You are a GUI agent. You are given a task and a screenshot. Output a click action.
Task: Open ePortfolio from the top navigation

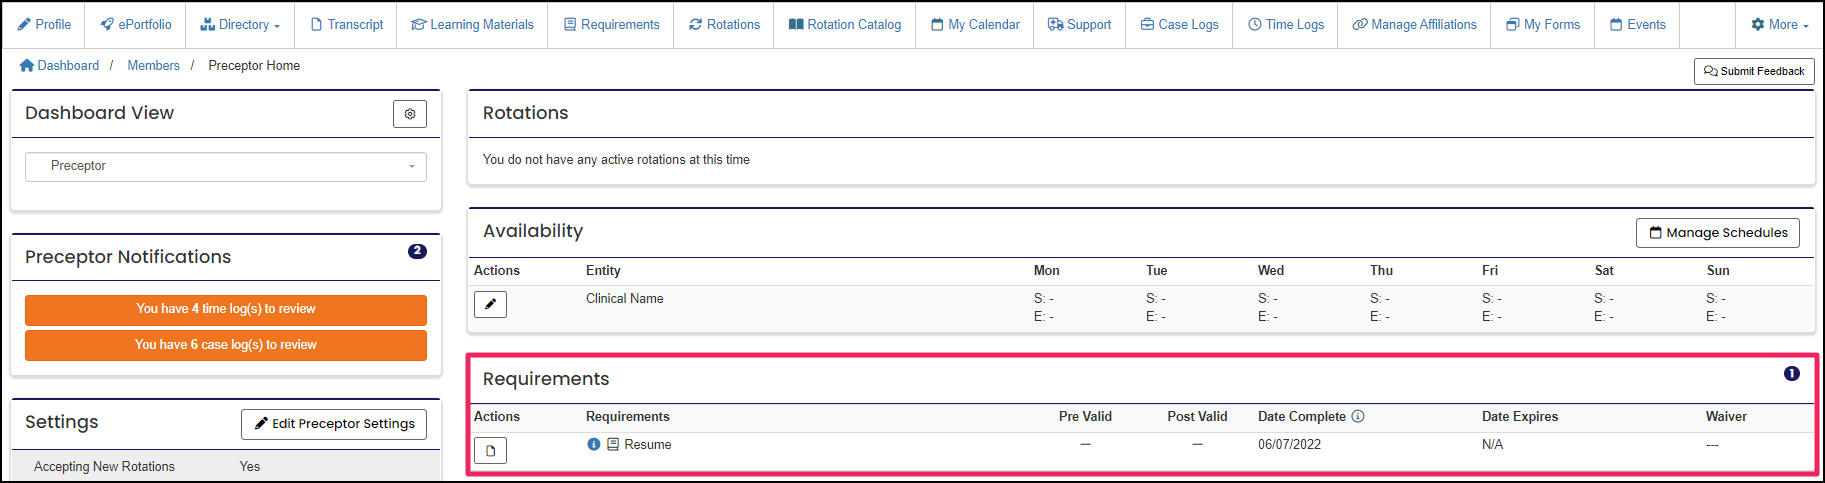tap(136, 24)
